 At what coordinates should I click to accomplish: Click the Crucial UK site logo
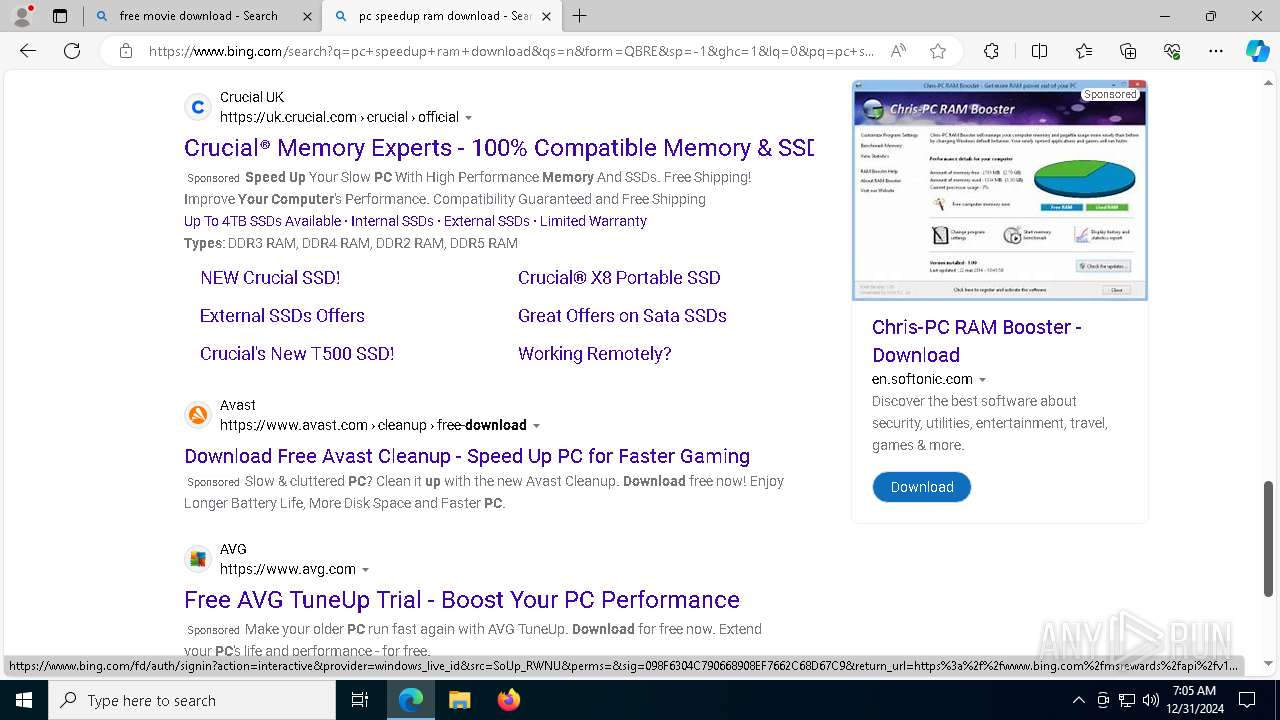click(198, 107)
